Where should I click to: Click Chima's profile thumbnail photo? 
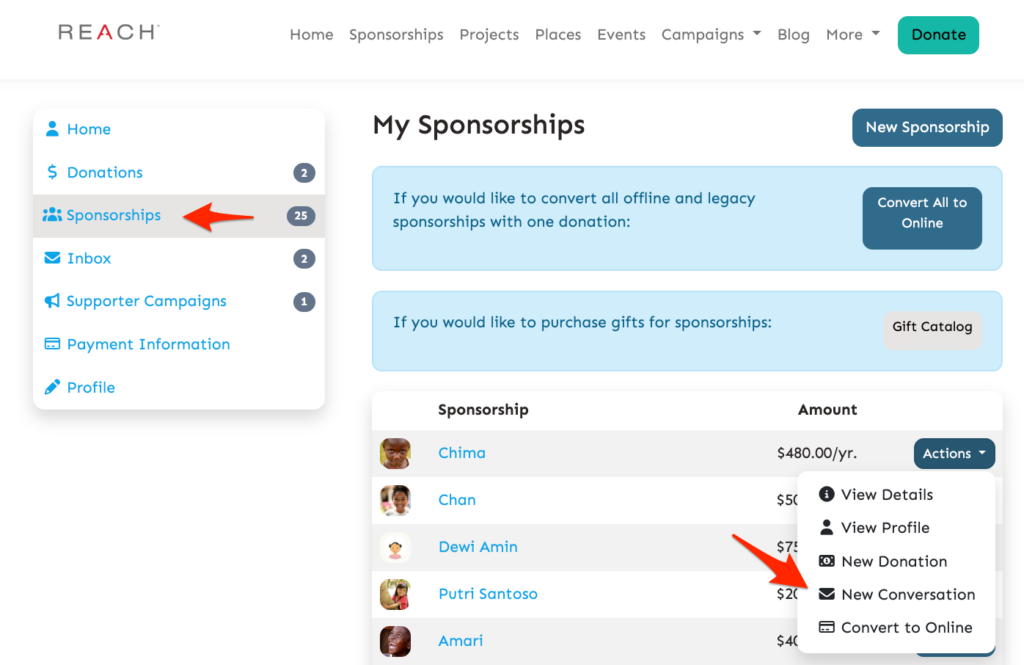tap(395, 453)
